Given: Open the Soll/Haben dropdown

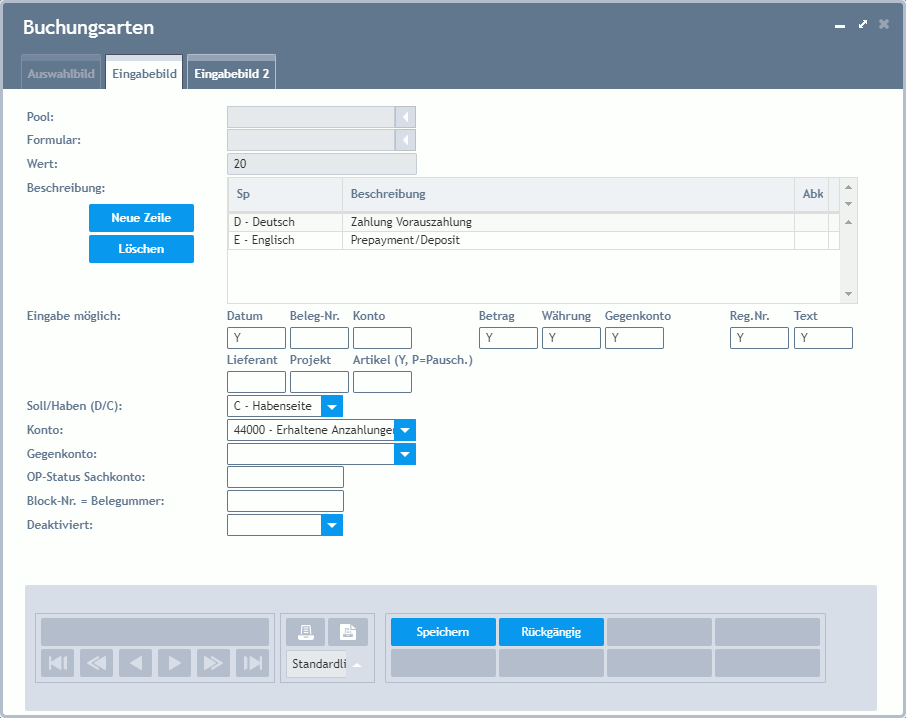Looking at the screenshot, I should (332, 406).
